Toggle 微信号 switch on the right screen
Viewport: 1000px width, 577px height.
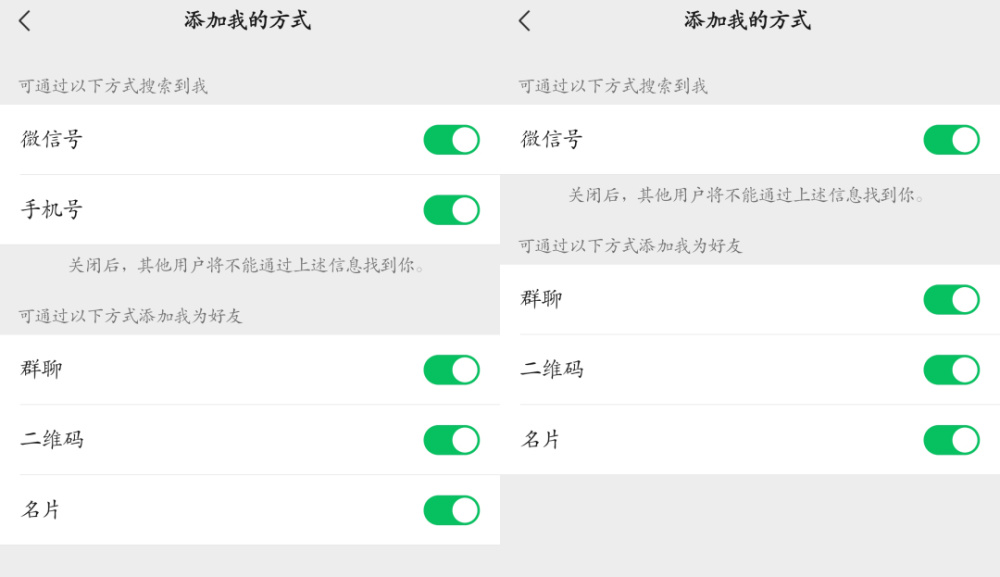coord(951,140)
